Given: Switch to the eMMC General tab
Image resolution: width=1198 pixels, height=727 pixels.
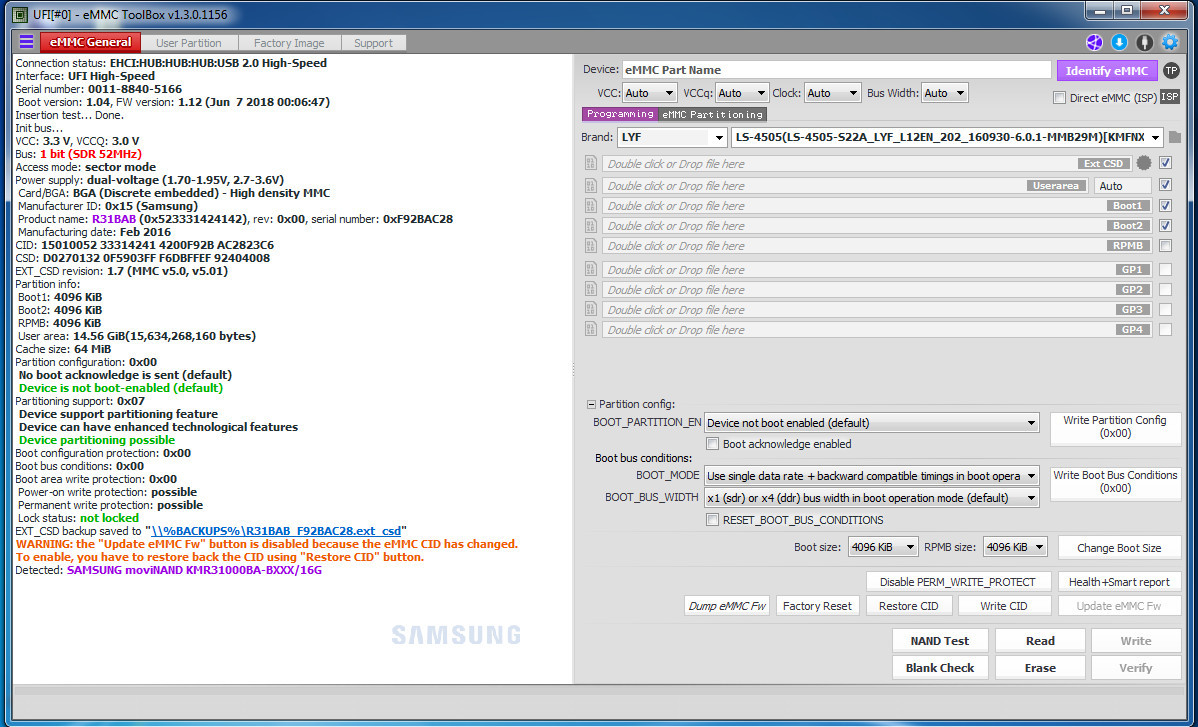Looking at the screenshot, I should click(x=90, y=42).
